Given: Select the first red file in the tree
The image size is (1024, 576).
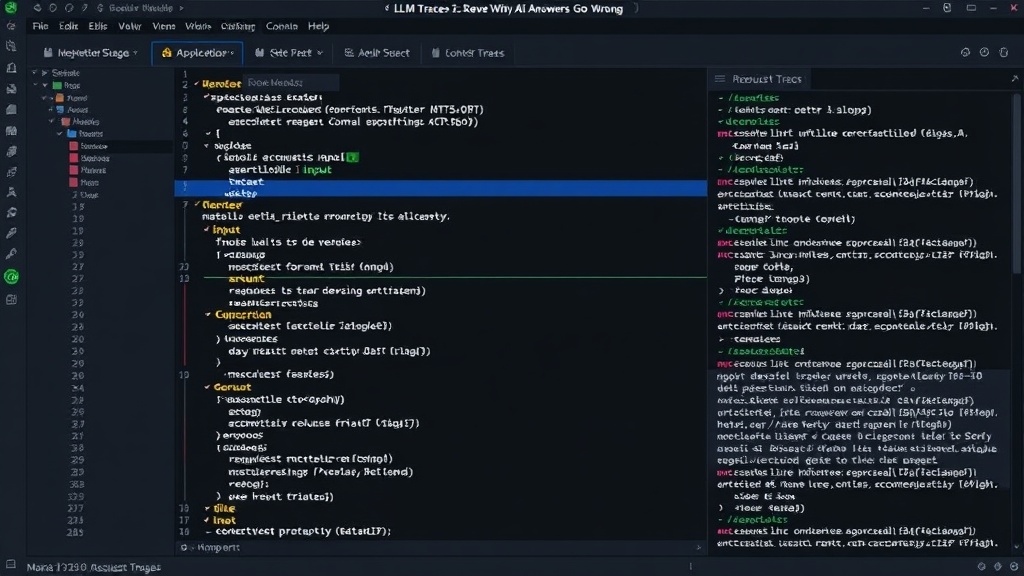Looking at the screenshot, I should click(x=74, y=146).
